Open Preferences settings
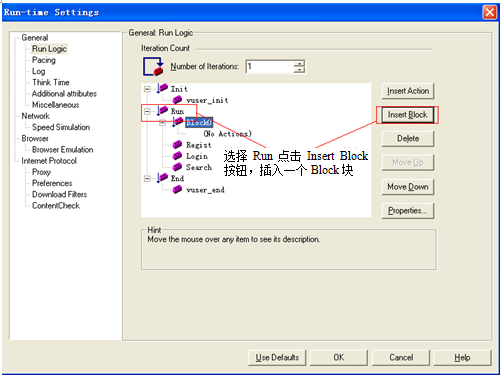 [x=52, y=183]
